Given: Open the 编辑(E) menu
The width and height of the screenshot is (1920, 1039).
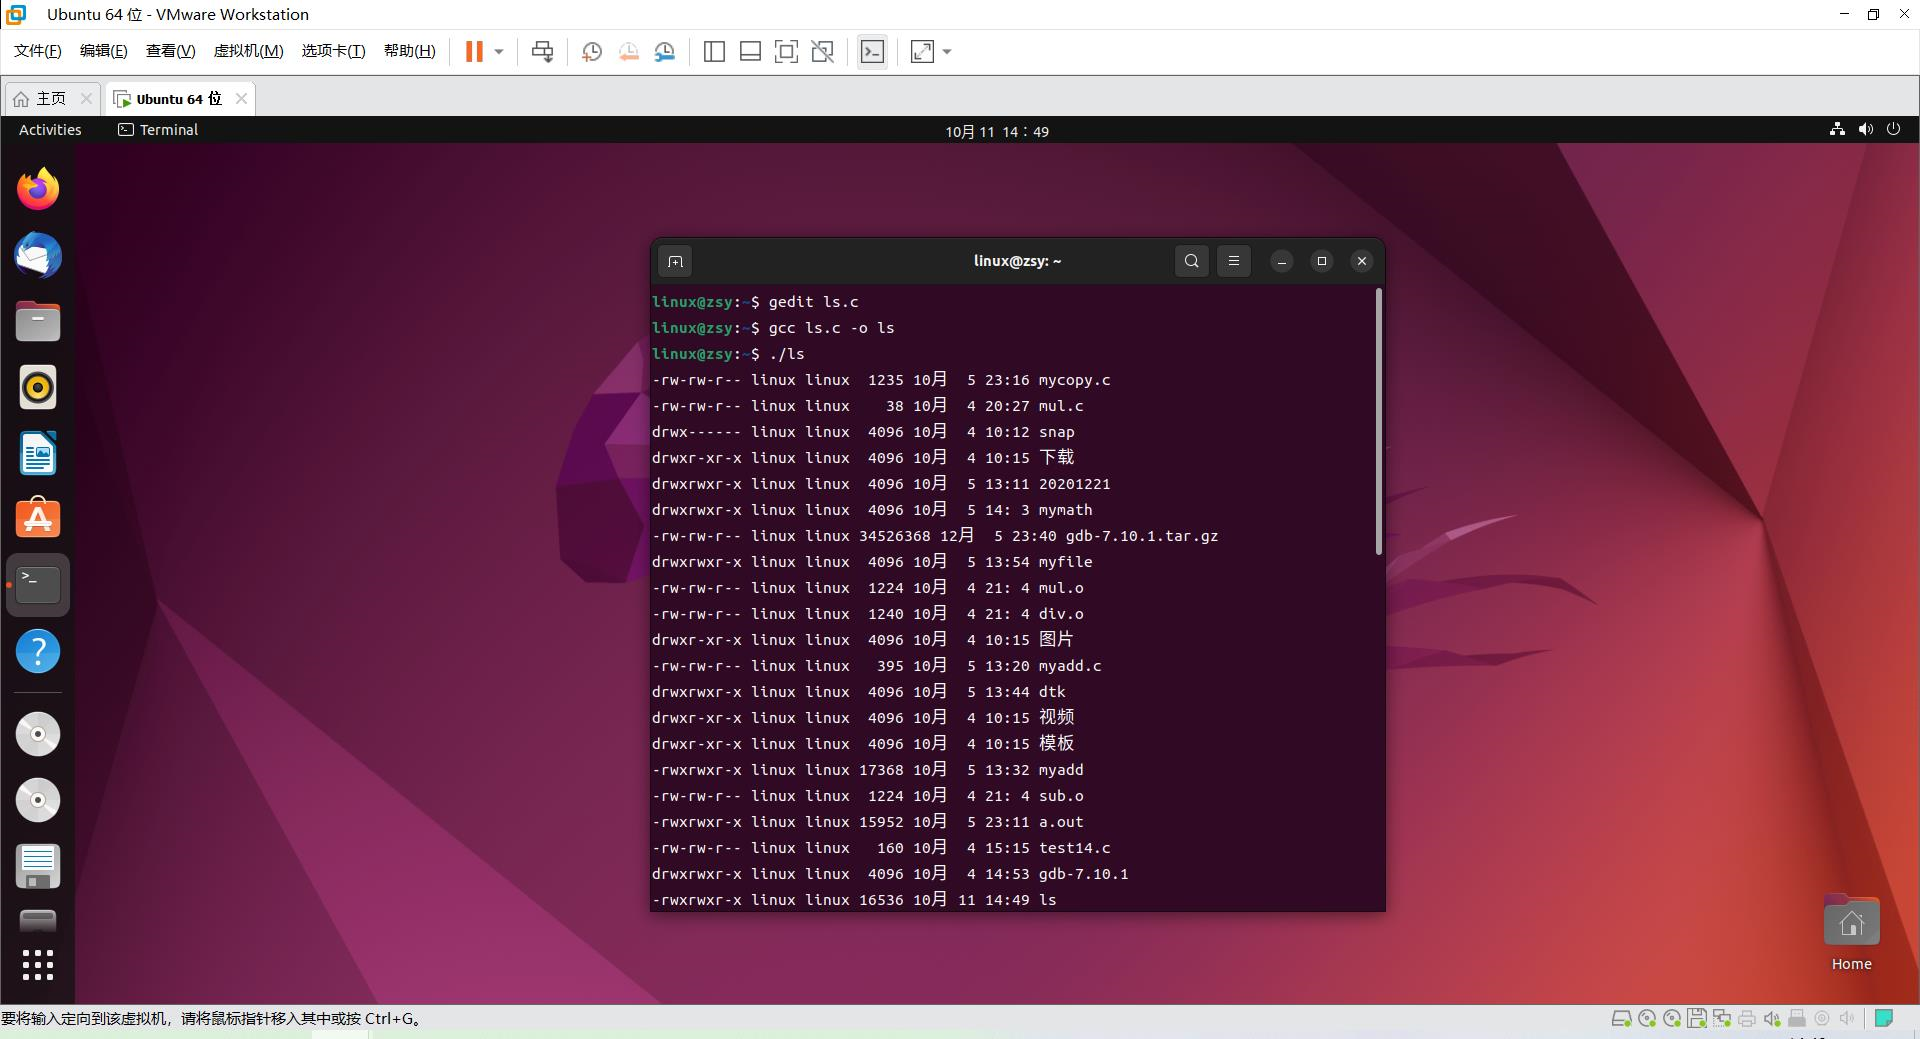Looking at the screenshot, I should click(103, 51).
